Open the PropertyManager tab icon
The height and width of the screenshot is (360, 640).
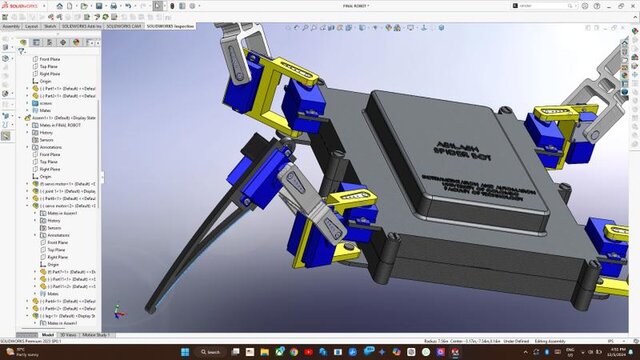pyautogui.click(x=36, y=42)
